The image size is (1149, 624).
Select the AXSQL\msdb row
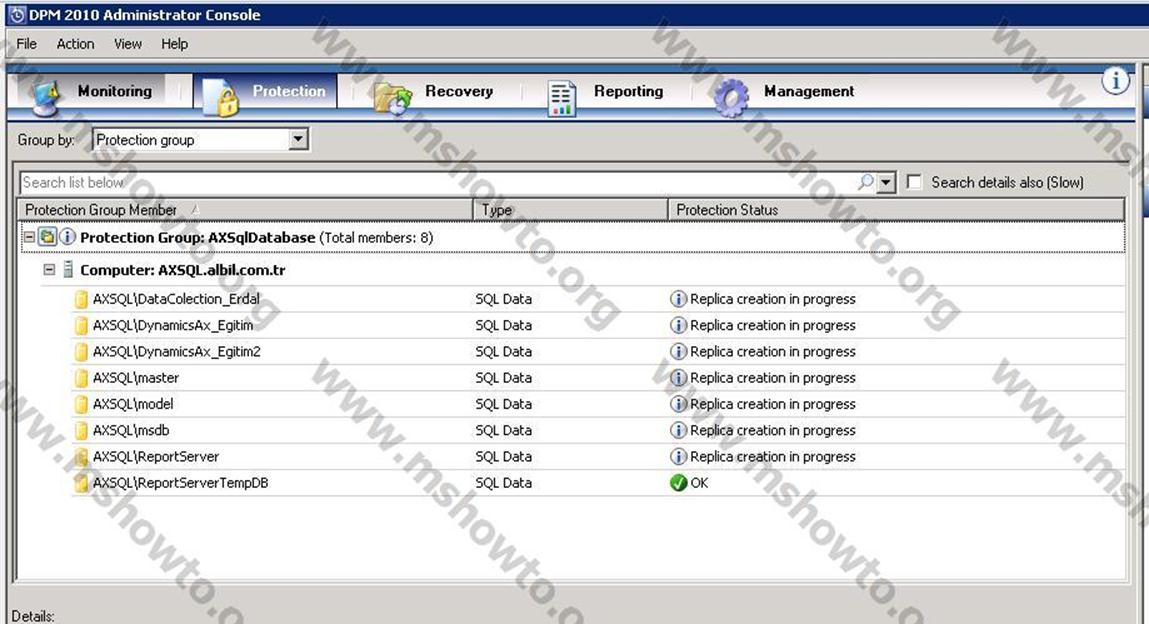coord(598,431)
